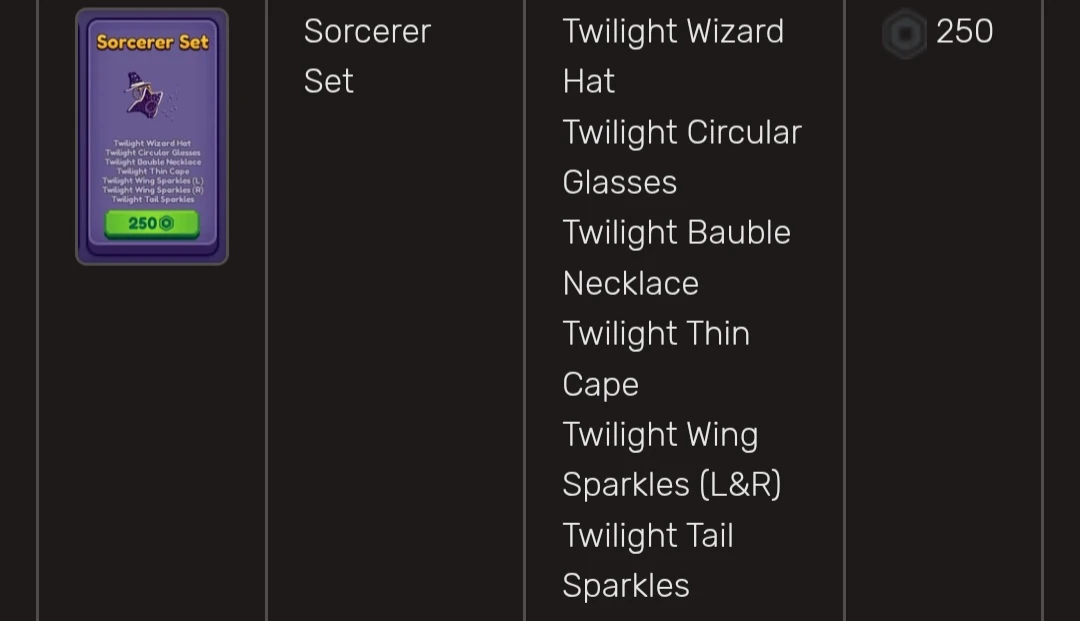Open the Sorcerer Set card thumbnail

tap(151, 133)
